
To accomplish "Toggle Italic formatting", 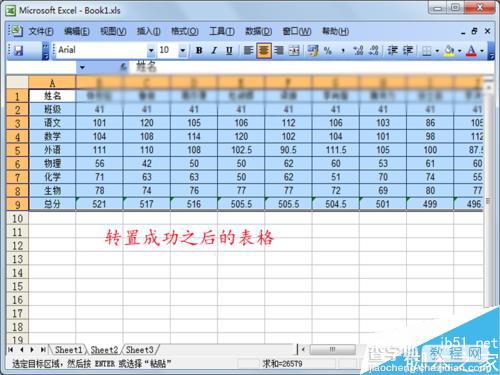I will click(214, 51).
